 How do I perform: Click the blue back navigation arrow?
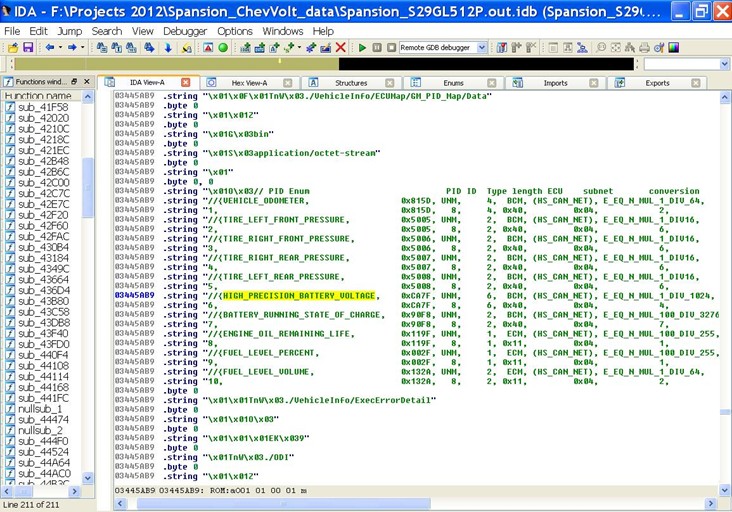(x=49, y=47)
